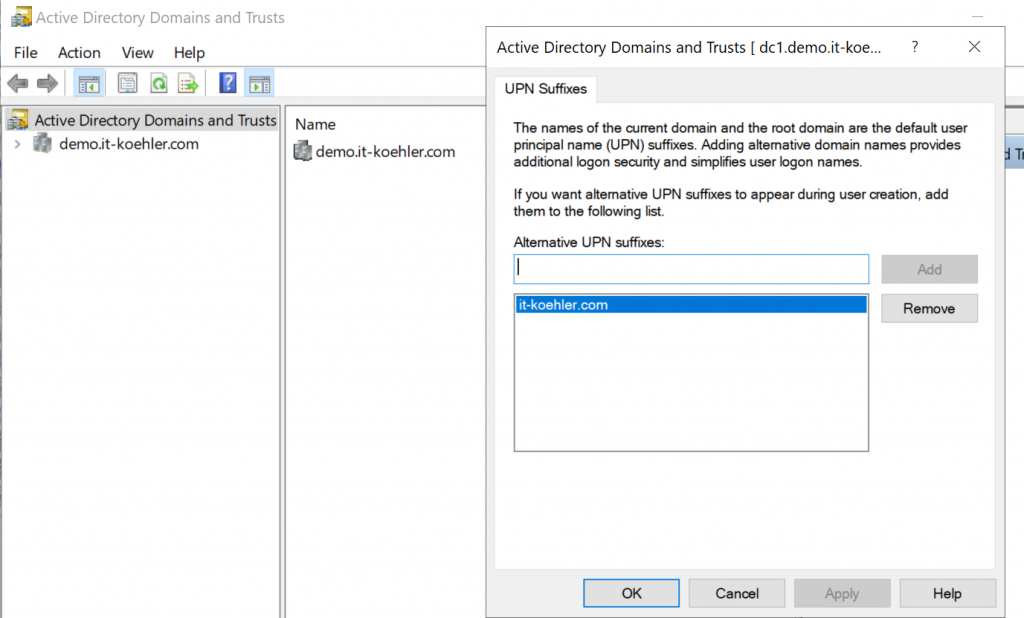Image resolution: width=1024 pixels, height=618 pixels.
Task: Switch to the UPN Suffixes tab
Action: pyautogui.click(x=545, y=89)
